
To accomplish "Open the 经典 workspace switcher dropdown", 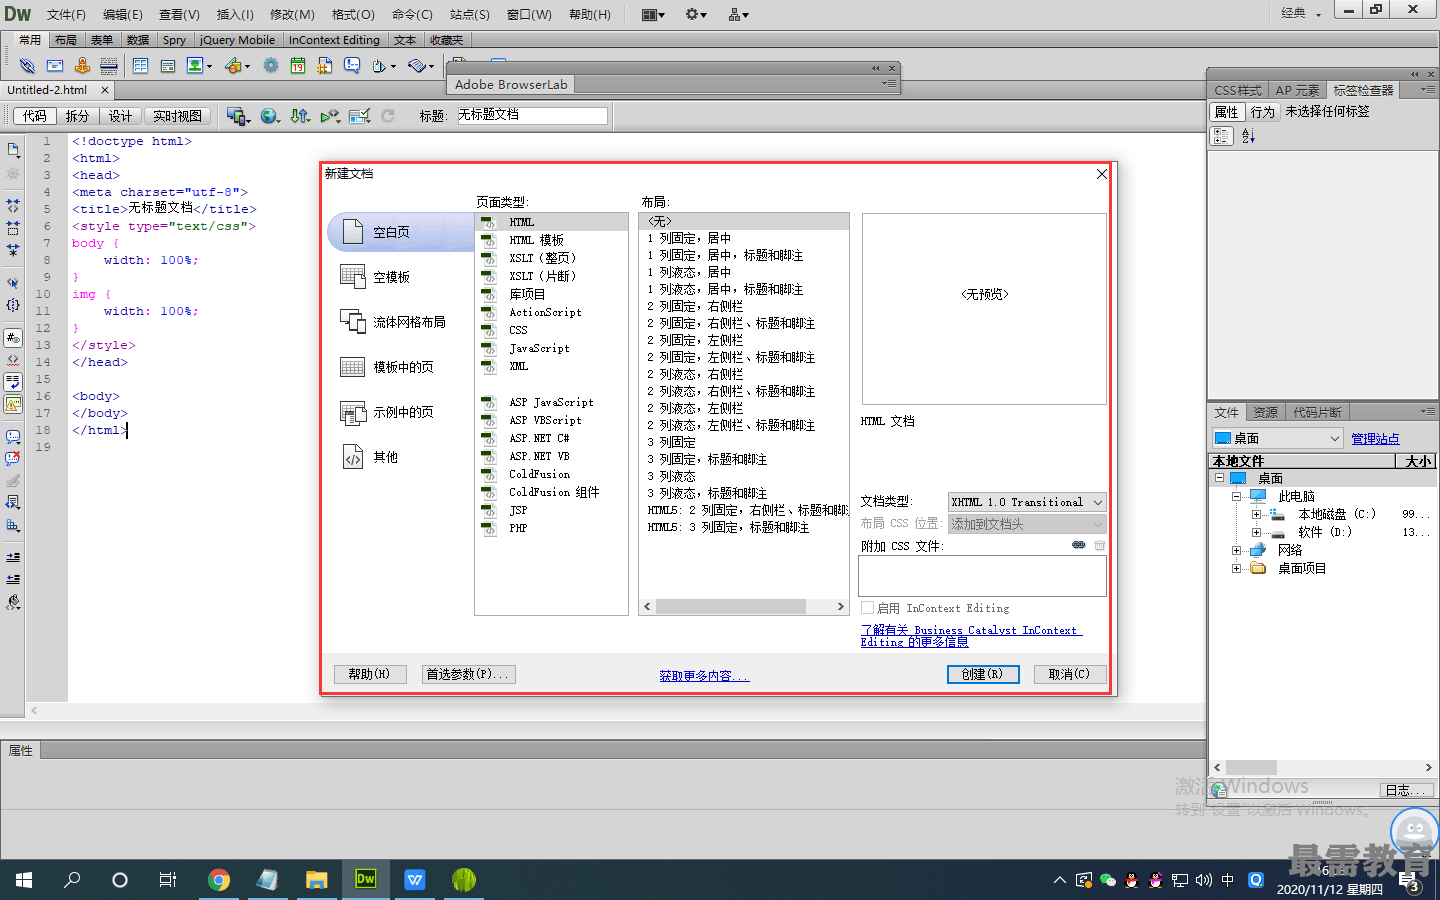I will pos(1301,13).
